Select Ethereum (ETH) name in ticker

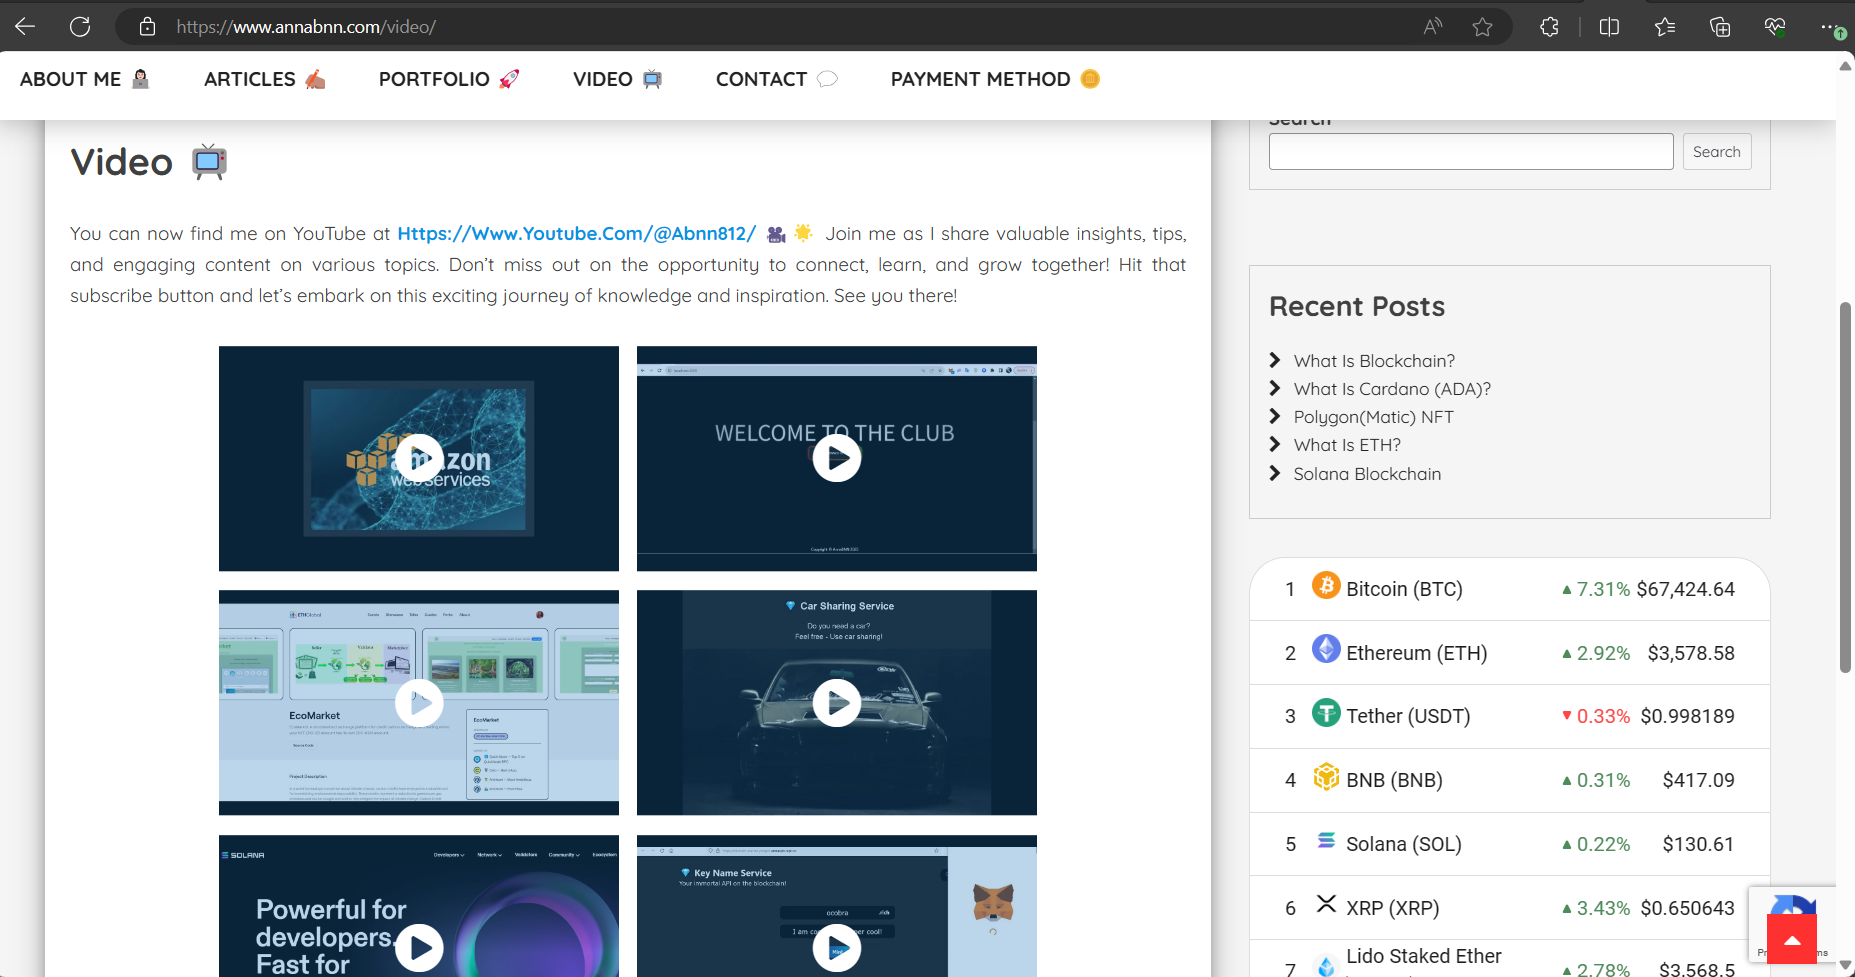(x=1417, y=653)
